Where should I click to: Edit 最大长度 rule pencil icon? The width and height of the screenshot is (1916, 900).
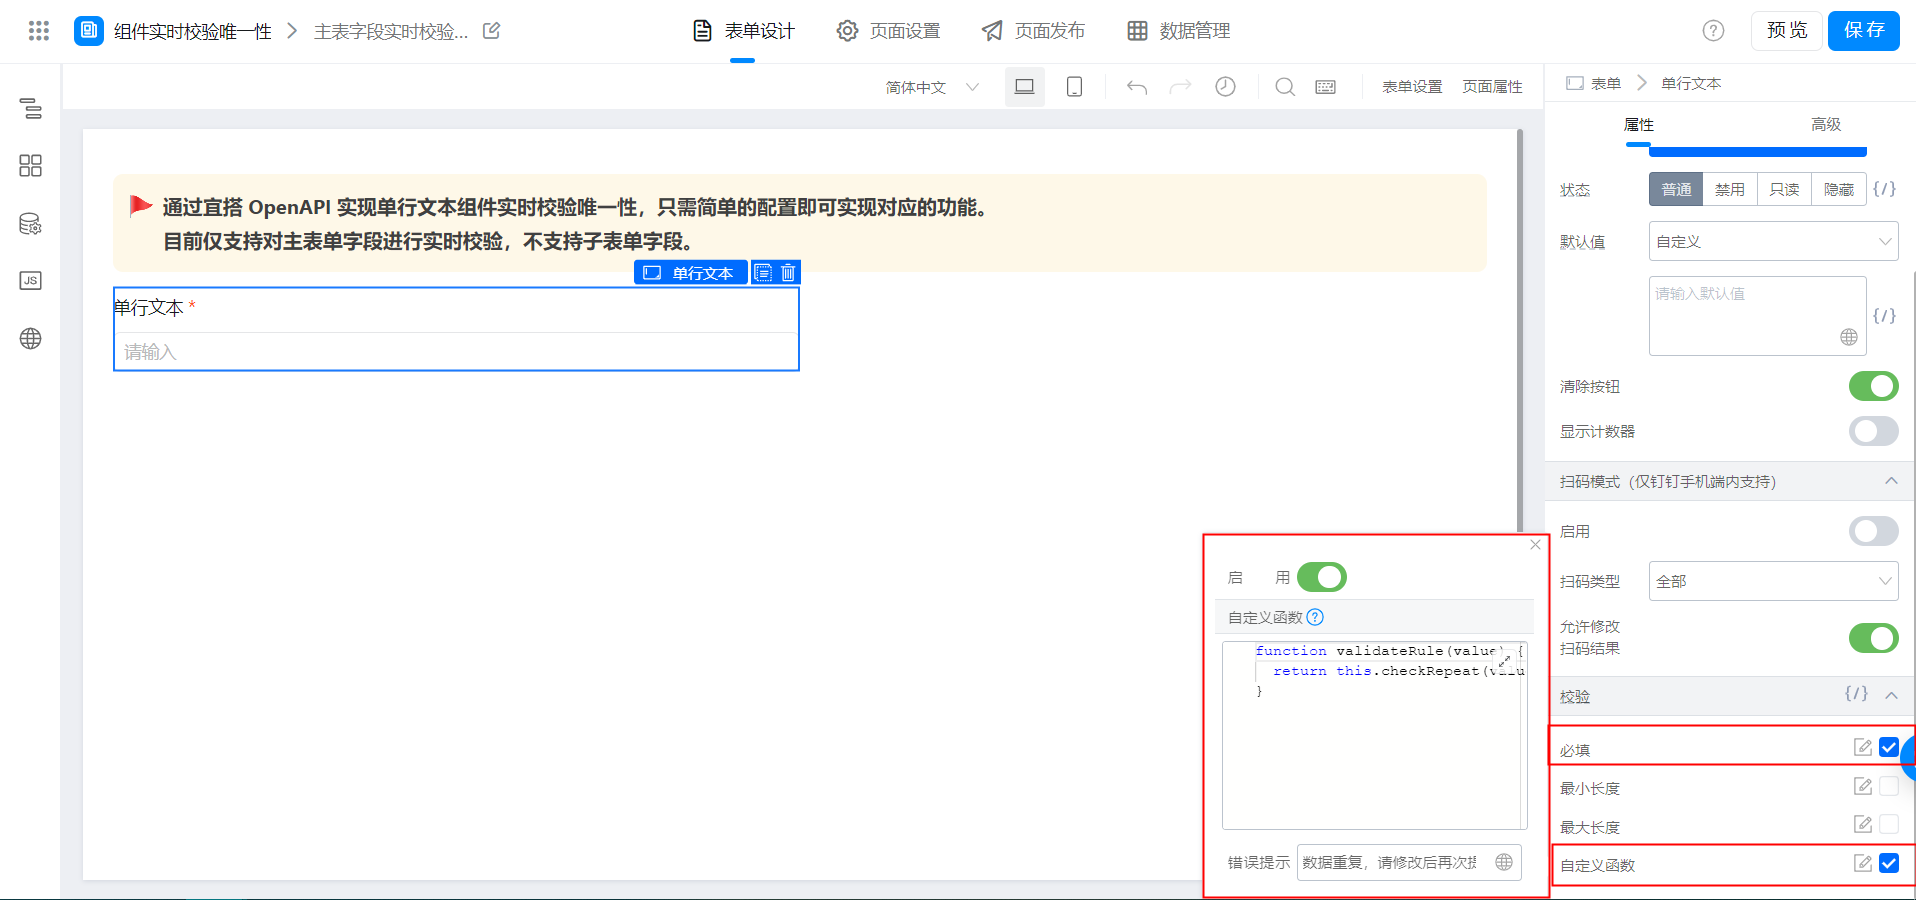(x=1863, y=824)
